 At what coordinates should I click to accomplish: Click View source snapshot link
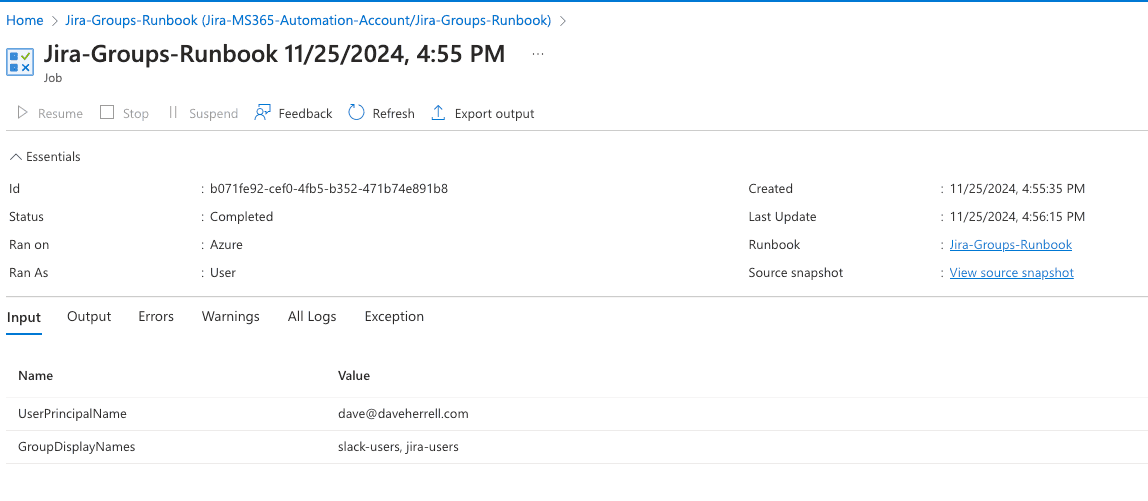tap(1011, 272)
